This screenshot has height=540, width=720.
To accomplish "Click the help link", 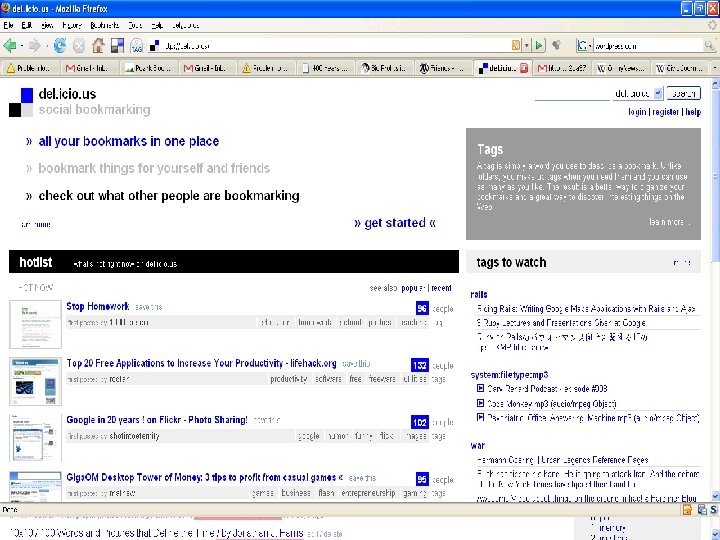I will [693, 112].
